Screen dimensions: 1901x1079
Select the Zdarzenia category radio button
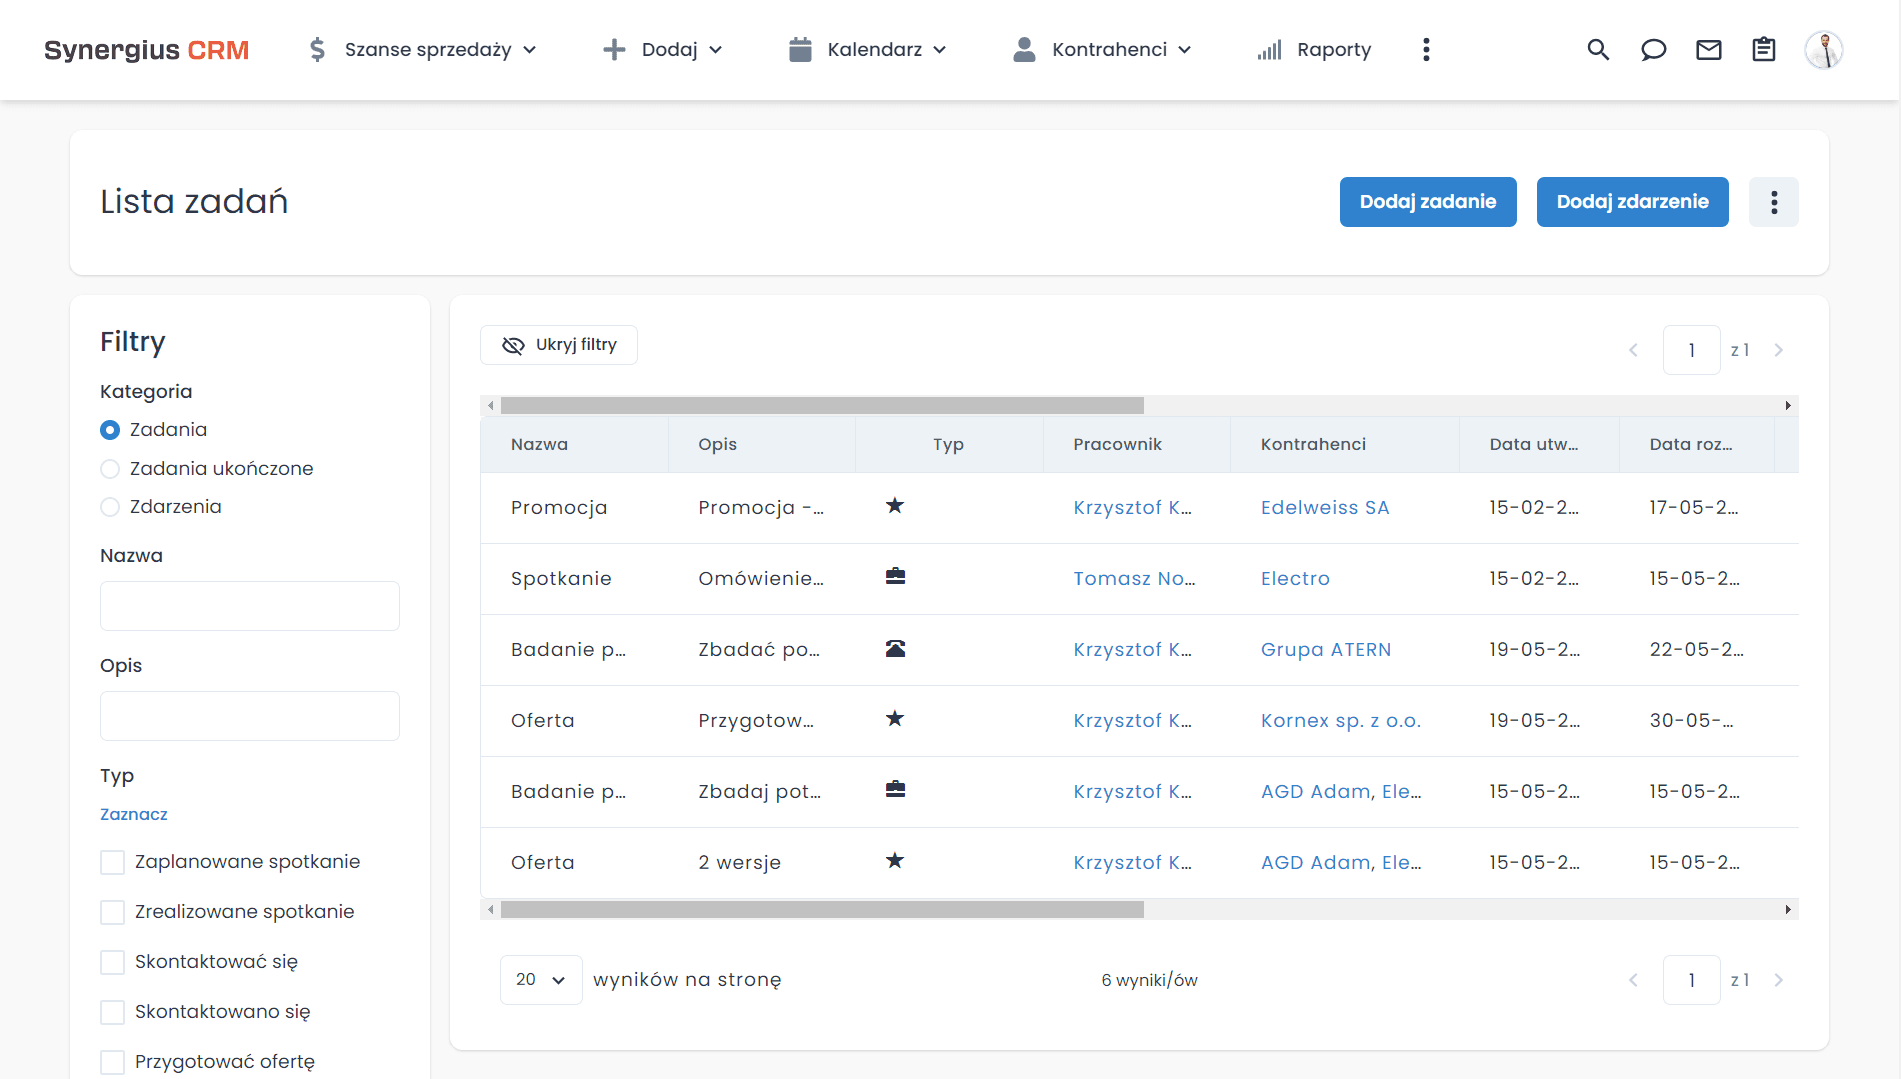(x=110, y=507)
